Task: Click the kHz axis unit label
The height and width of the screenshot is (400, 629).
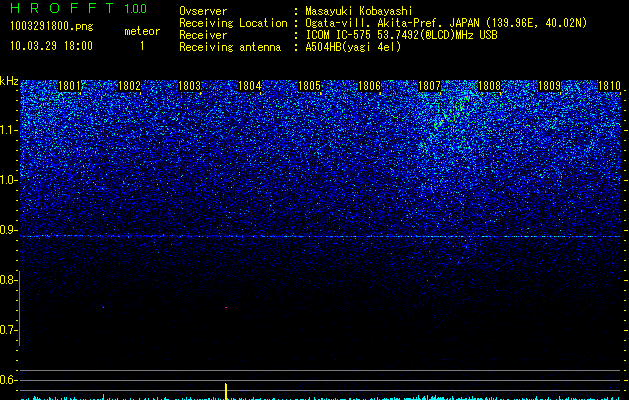Action: [9, 81]
